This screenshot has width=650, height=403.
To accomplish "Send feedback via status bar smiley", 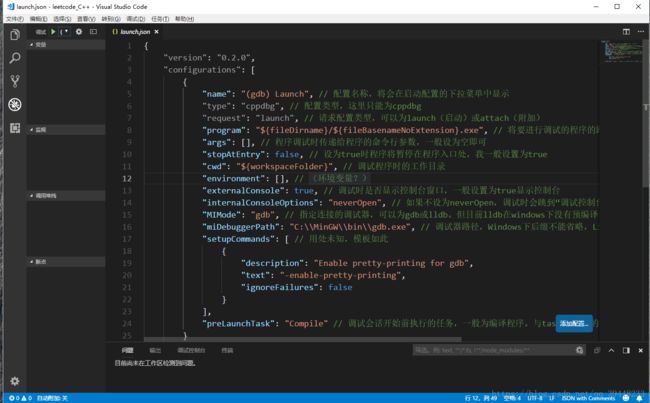I will (626, 398).
